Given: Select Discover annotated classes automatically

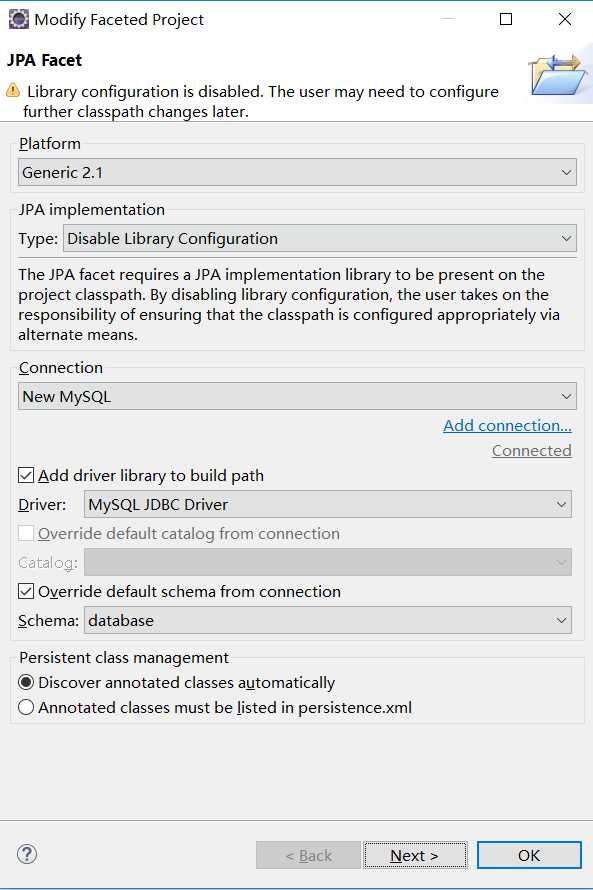Looking at the screenshot, I should [26, 682].
